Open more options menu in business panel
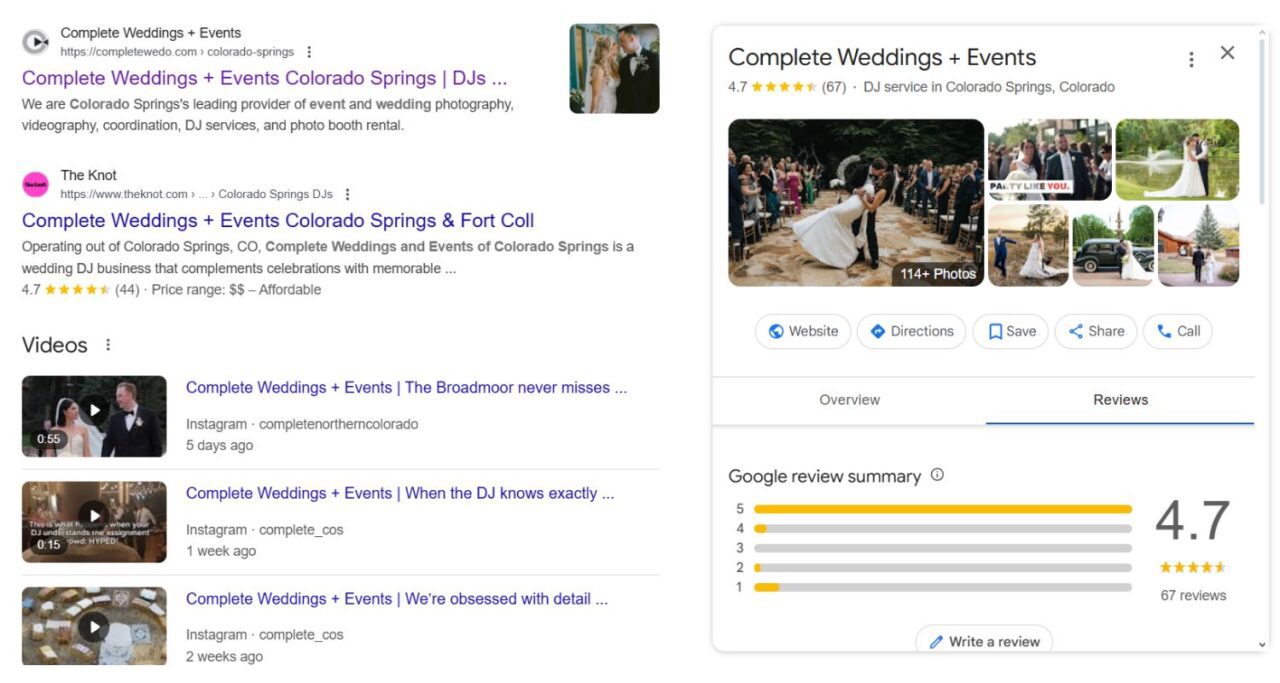 (1191, 59)
